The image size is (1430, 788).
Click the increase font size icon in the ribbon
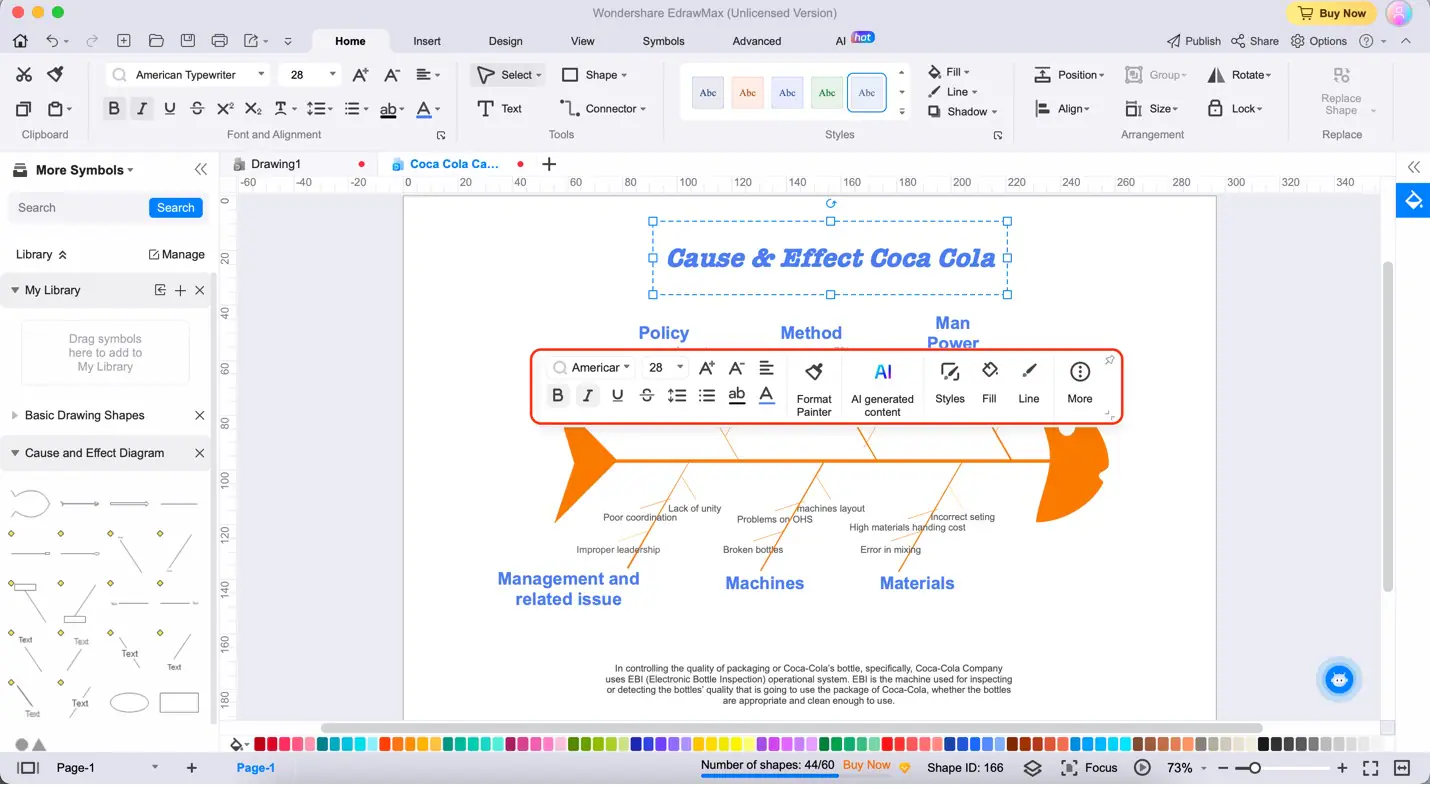tap(361, 75)
